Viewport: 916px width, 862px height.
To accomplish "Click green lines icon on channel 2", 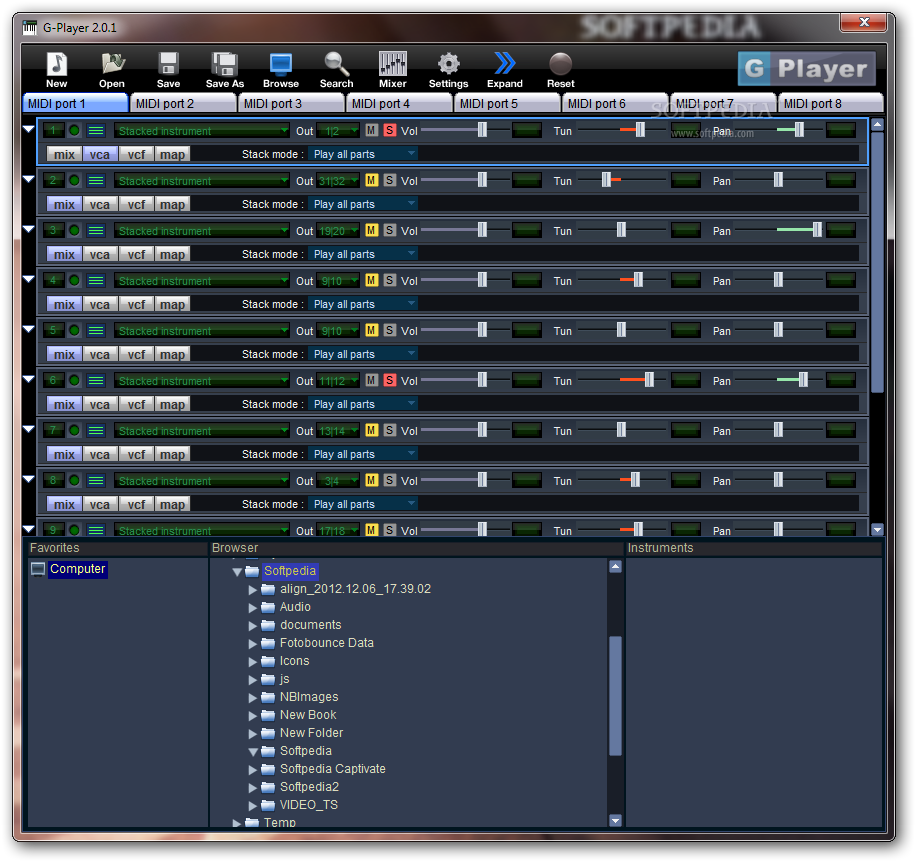I will click(96, 181).
